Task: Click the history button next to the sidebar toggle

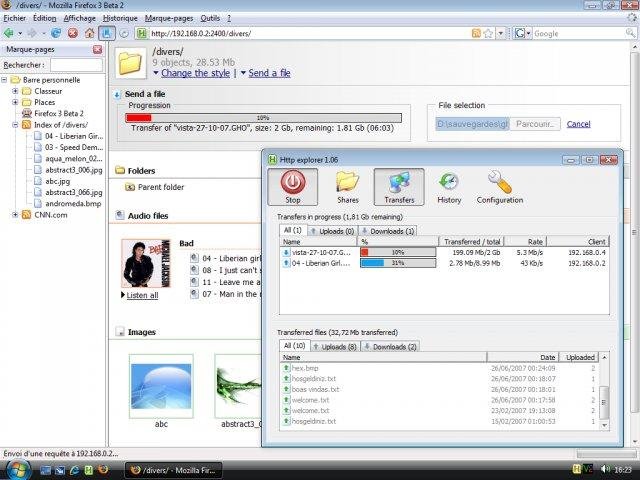Action: (x=124, y=33)
